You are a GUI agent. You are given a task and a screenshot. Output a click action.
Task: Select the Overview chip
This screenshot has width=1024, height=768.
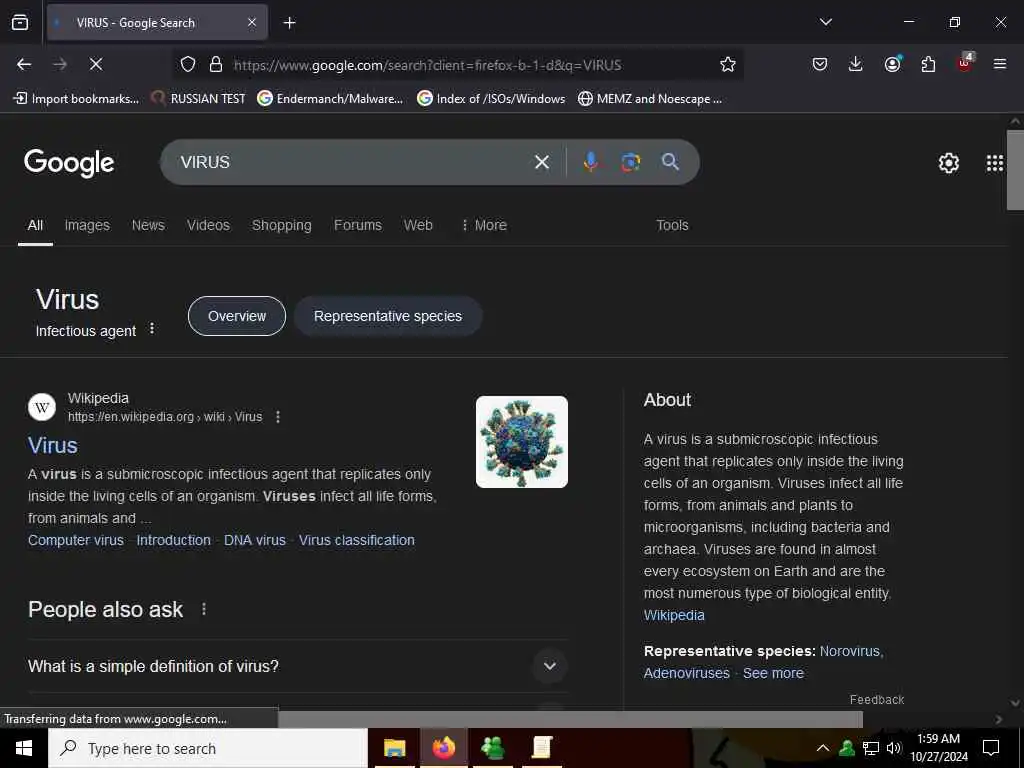click(236, 316)
